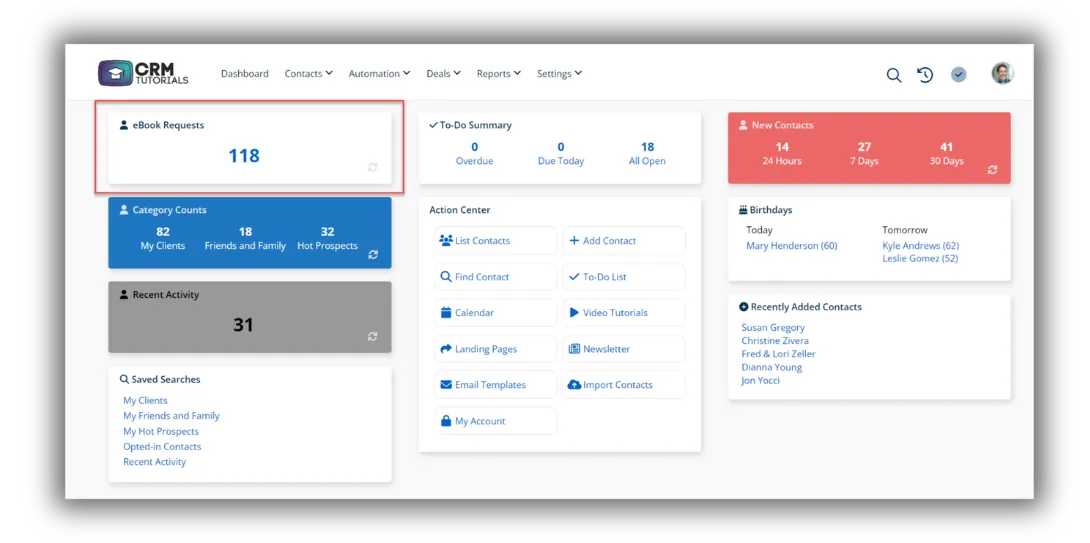
Task: Refresh the eBook Requests widget
Action: click(x=373, y=167)
